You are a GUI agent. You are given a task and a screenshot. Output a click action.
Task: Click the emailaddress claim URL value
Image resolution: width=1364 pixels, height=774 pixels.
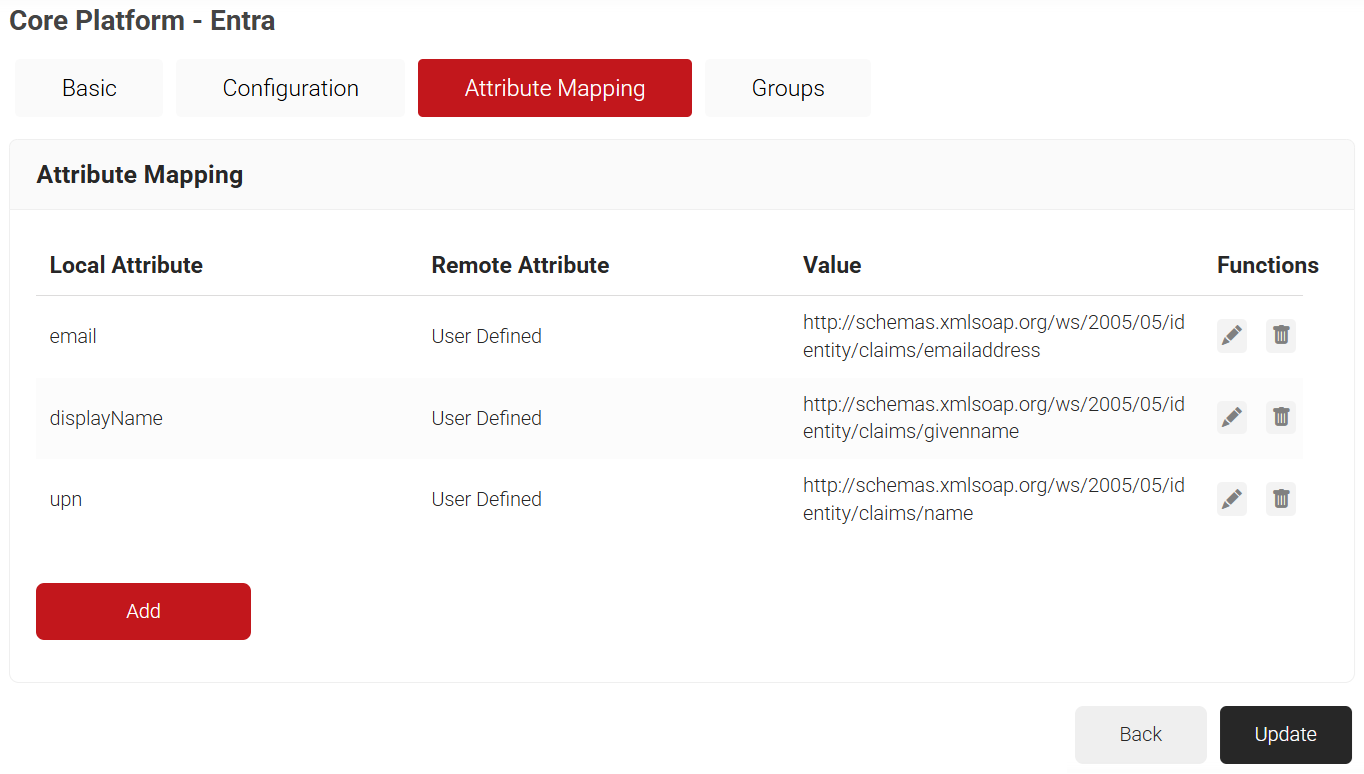994,336
